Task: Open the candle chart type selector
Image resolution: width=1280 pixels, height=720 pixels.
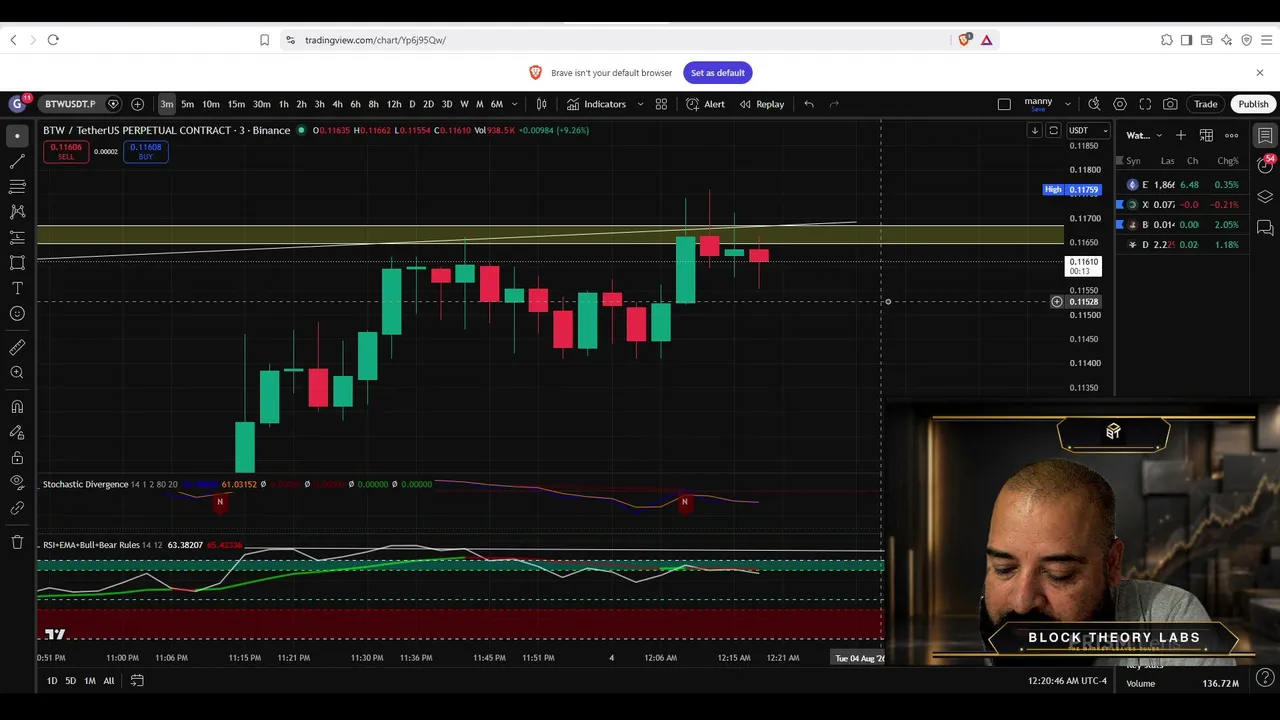Action: click(x=541, y=104)
